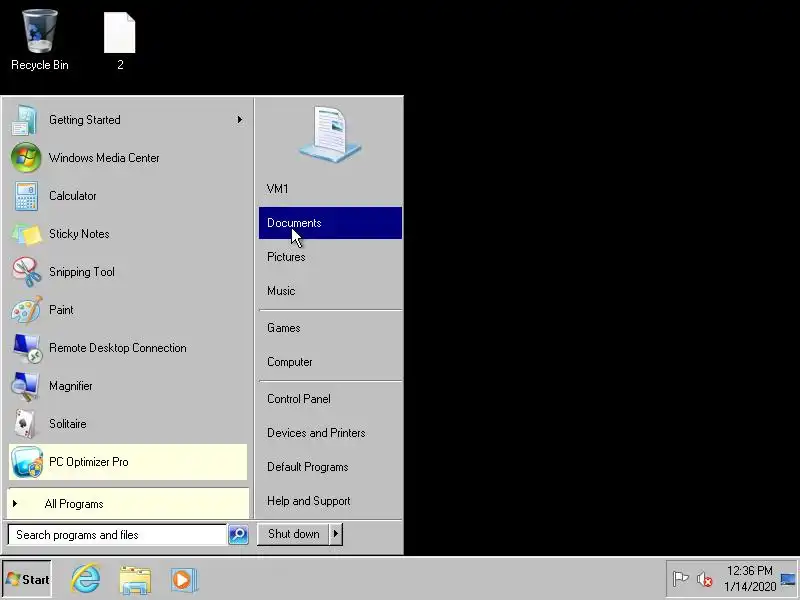Open the Action Center flag icon
The height and width of the screenshot is (600, 800).
point(680,579)
